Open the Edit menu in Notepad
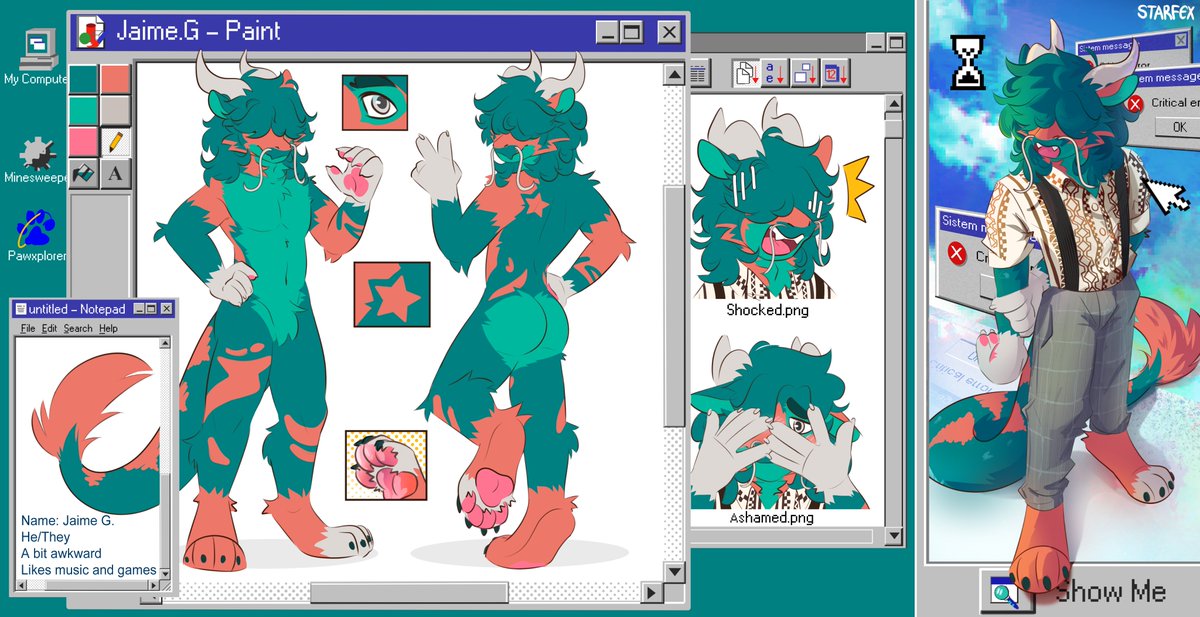The height and width of the screenshot is (617, 1200). point(49,328)
